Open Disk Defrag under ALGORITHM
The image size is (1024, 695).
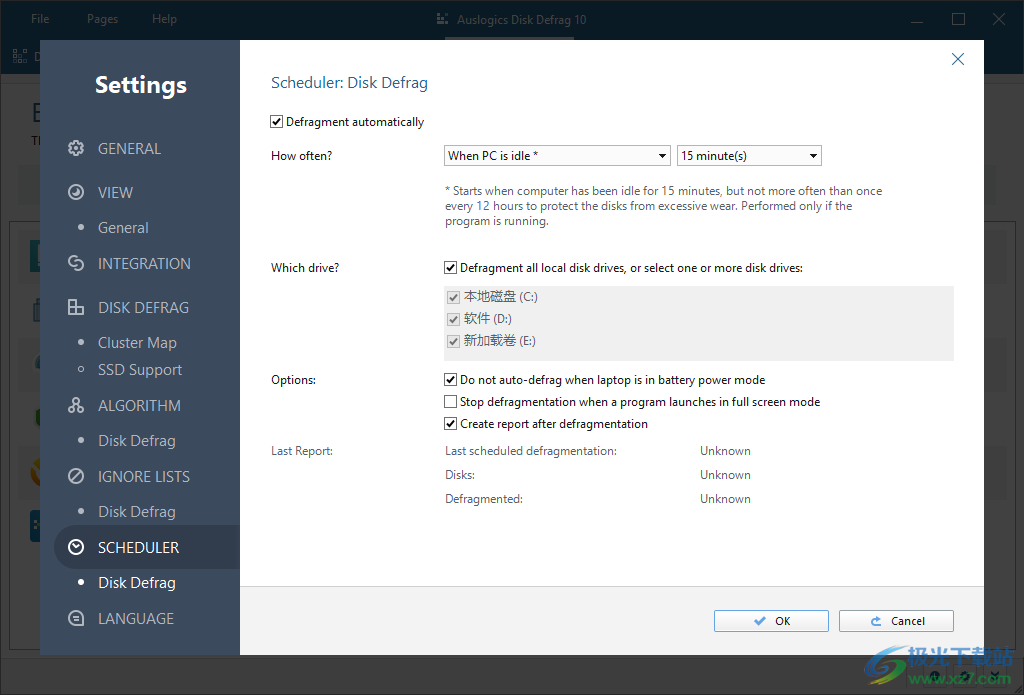coord(136,441)
